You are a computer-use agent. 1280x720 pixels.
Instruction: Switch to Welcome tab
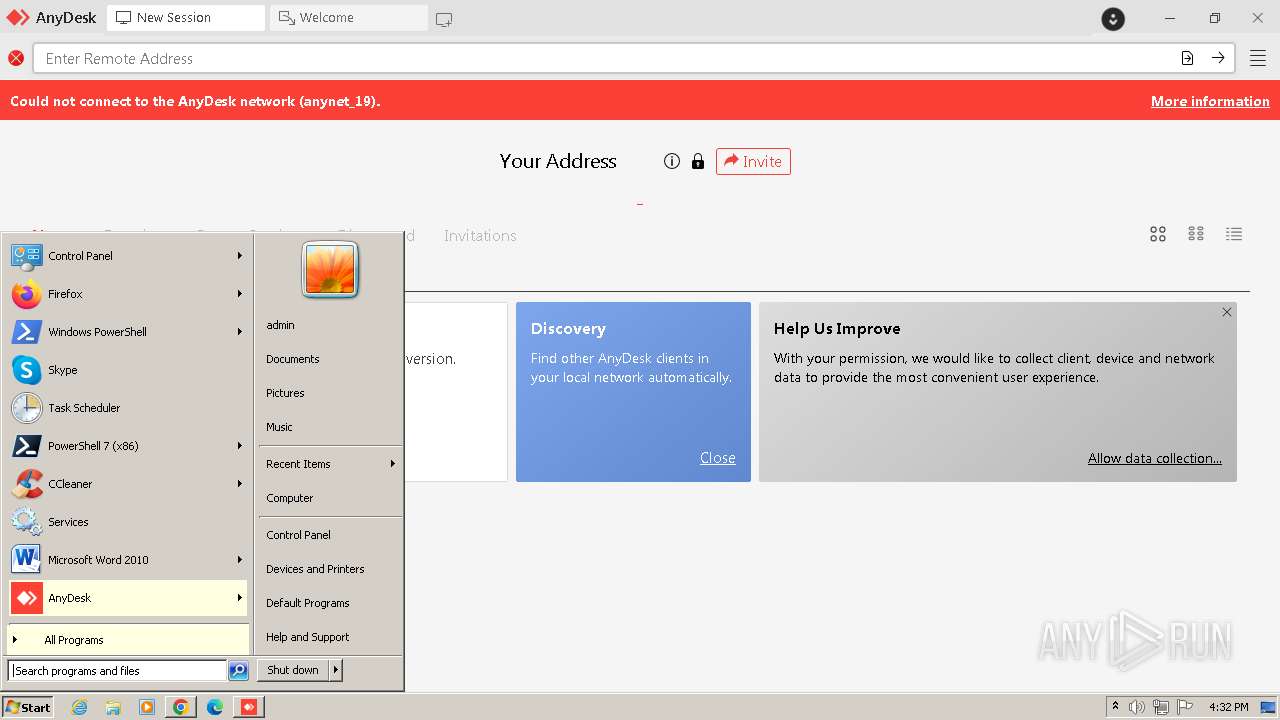click(349, 18)
